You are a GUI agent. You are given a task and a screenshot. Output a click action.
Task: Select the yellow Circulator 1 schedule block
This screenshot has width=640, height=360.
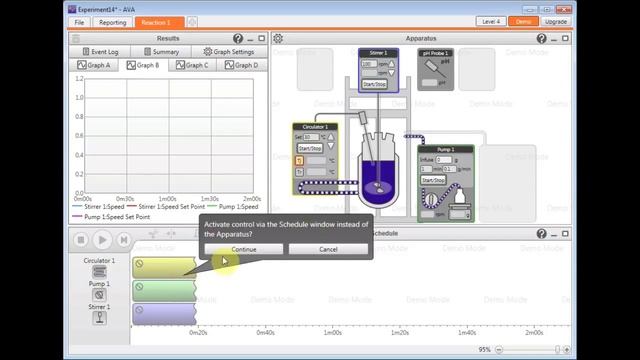point(164,267)
